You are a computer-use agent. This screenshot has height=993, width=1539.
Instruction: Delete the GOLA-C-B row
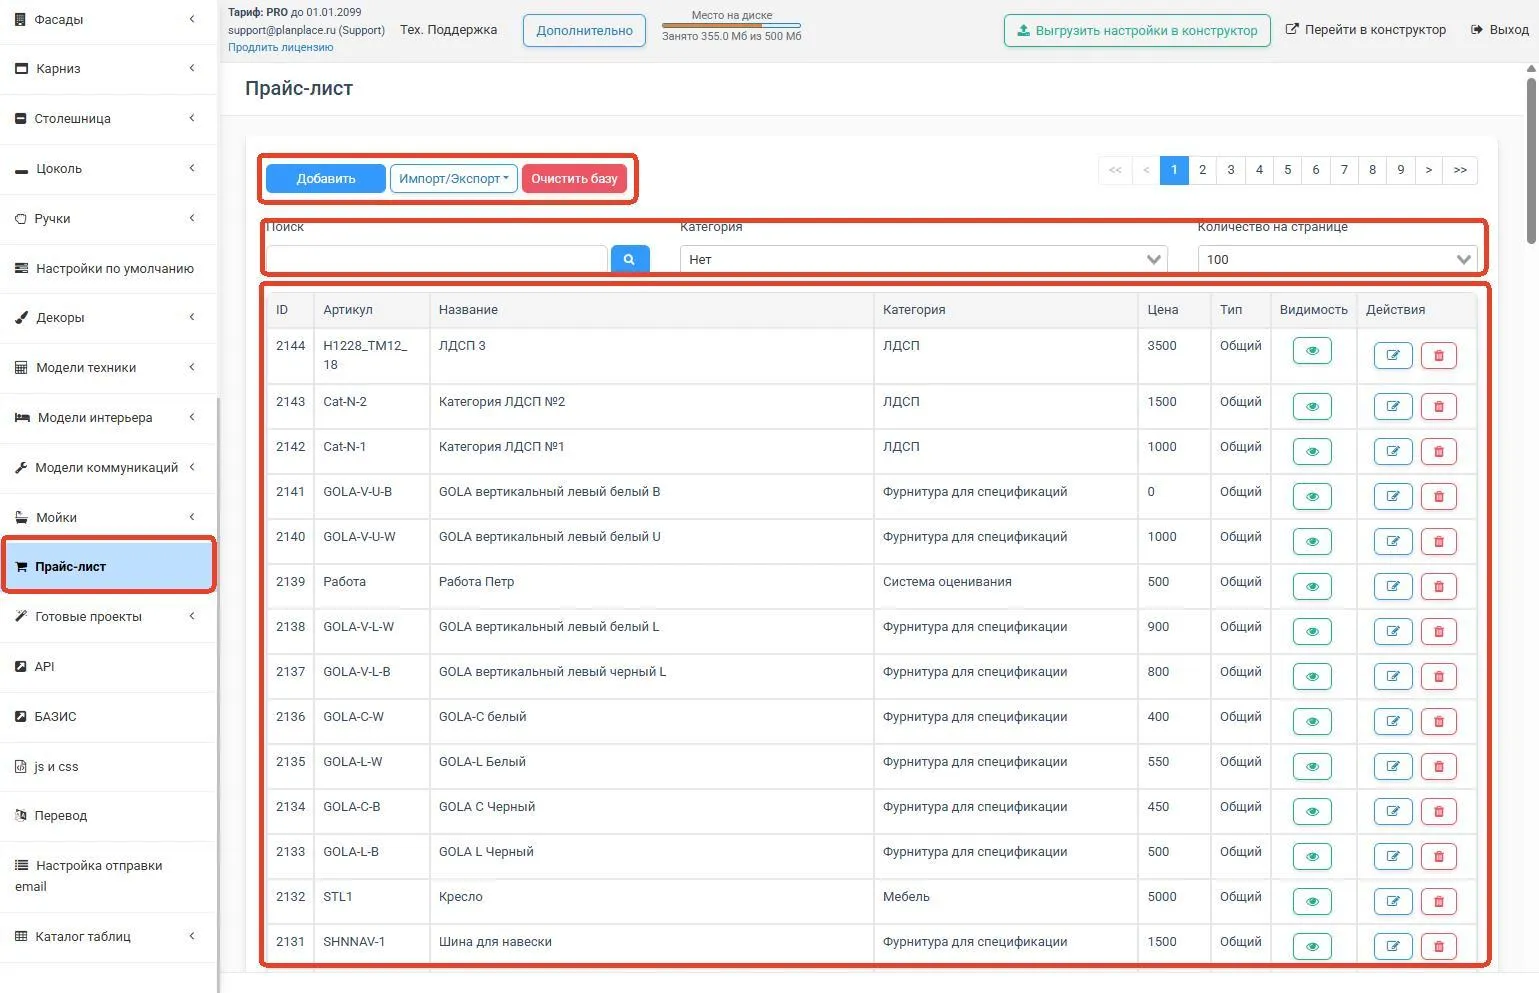(x=1439, y=811)
